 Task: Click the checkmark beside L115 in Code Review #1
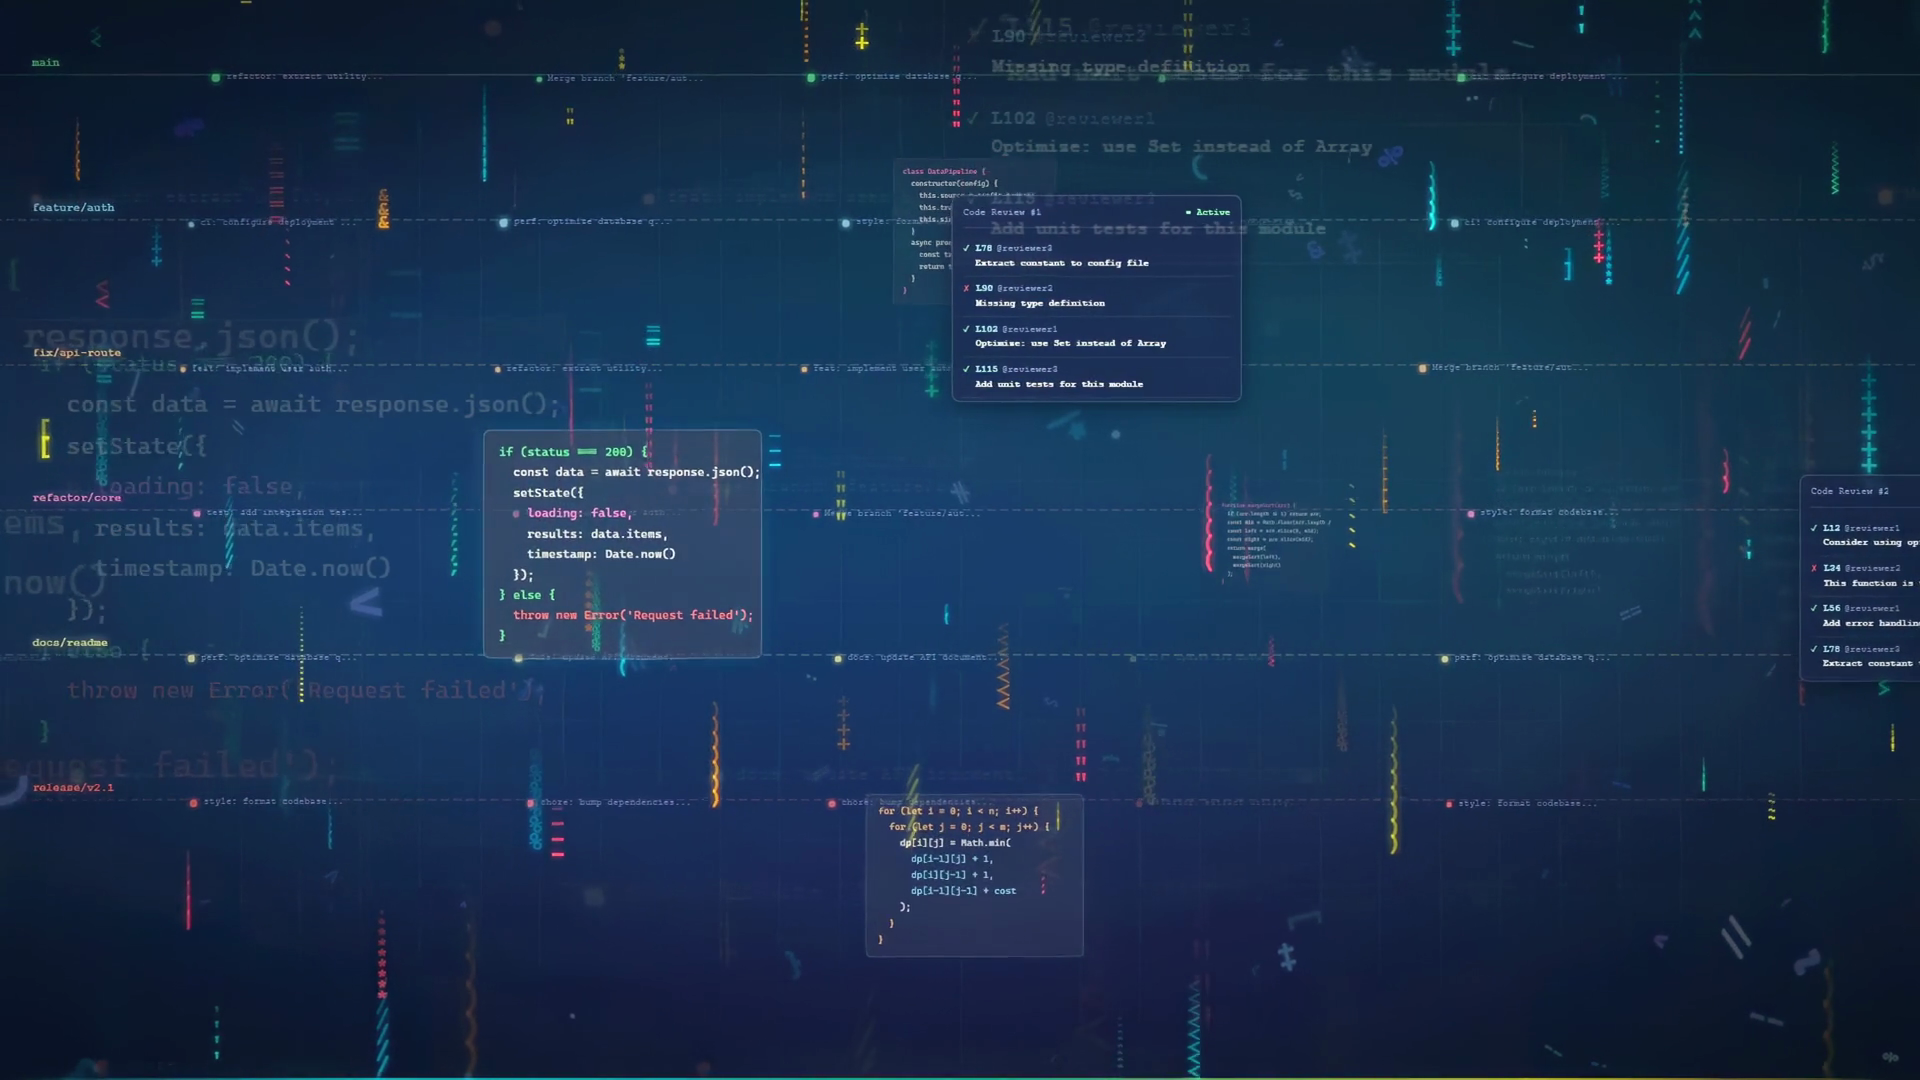(x=966, y=369)
